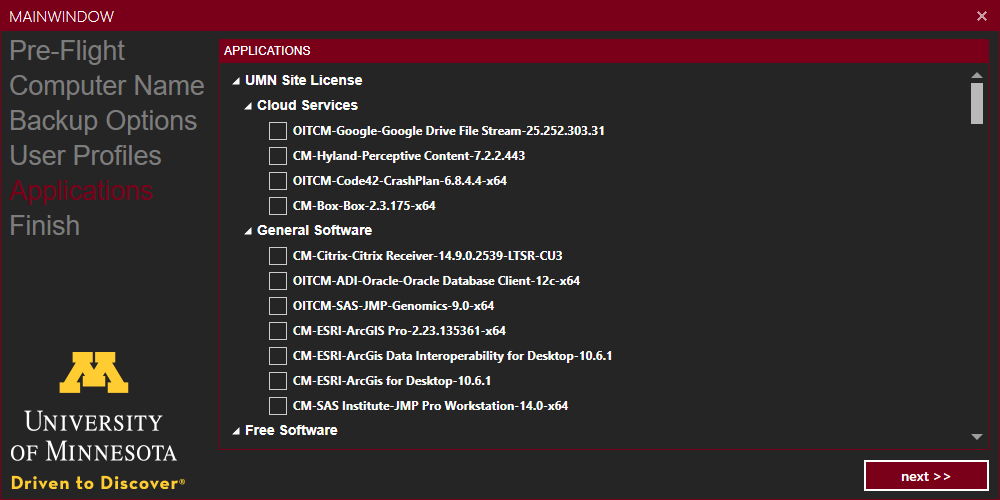This screenshot has width=1000, height=500.
Task: Select Applications step in sidebar
Action: click(x=82, y=191)
